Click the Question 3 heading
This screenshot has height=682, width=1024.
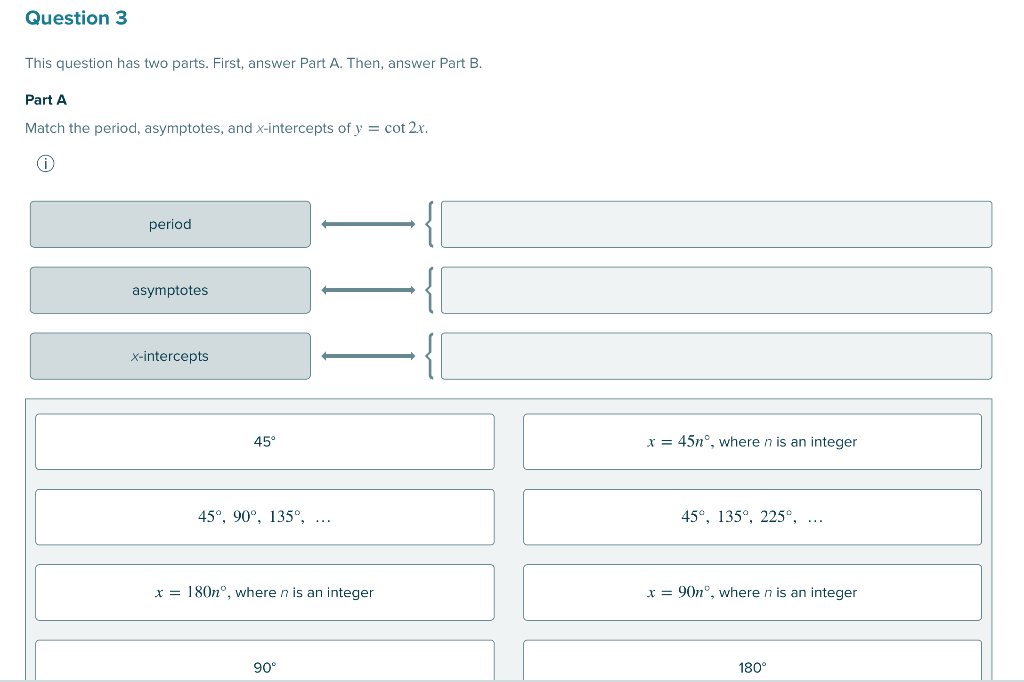(x=76, y=18)
